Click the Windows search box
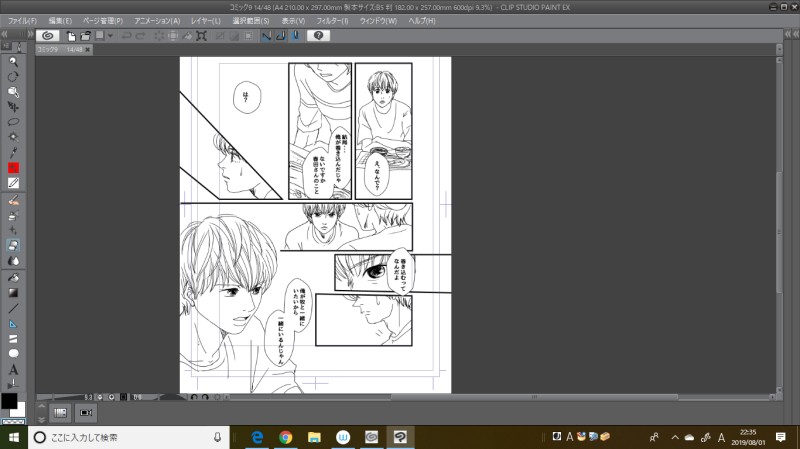The image size is (800, 449). [x=129, y=437]
